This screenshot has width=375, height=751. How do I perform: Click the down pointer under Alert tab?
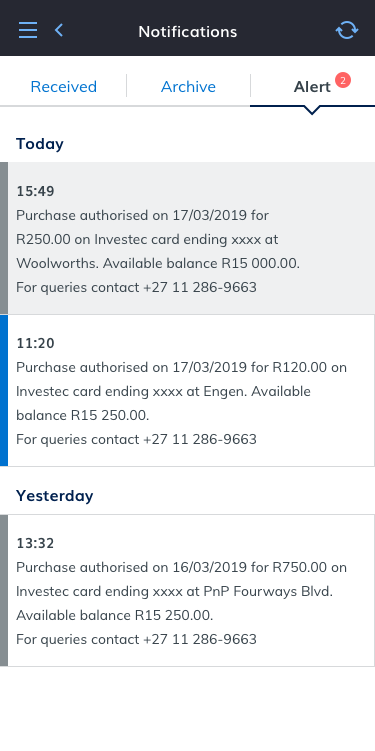click(312, 110)
